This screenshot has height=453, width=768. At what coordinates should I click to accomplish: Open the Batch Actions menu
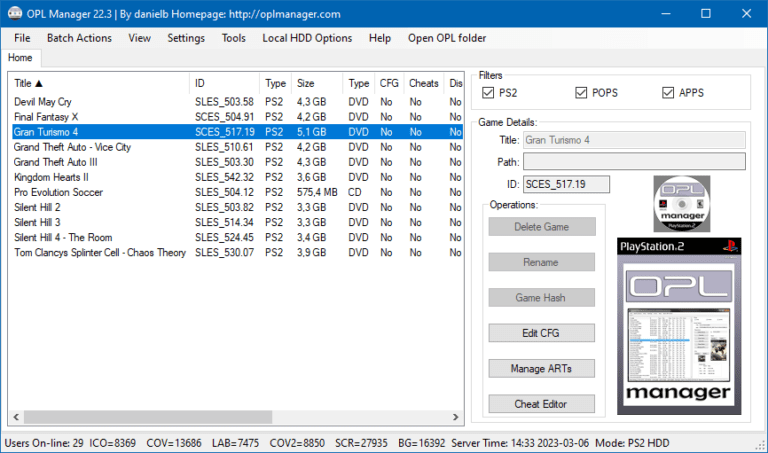click(79, 38)
